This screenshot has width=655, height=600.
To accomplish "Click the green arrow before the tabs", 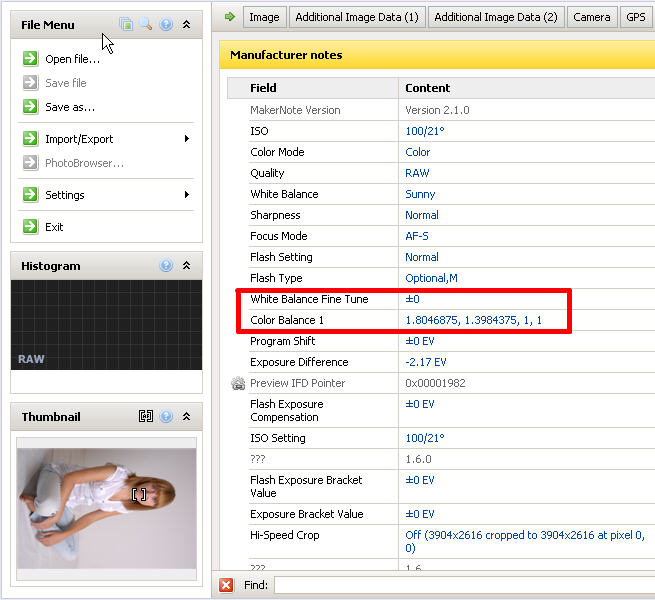I will point(230,17).
